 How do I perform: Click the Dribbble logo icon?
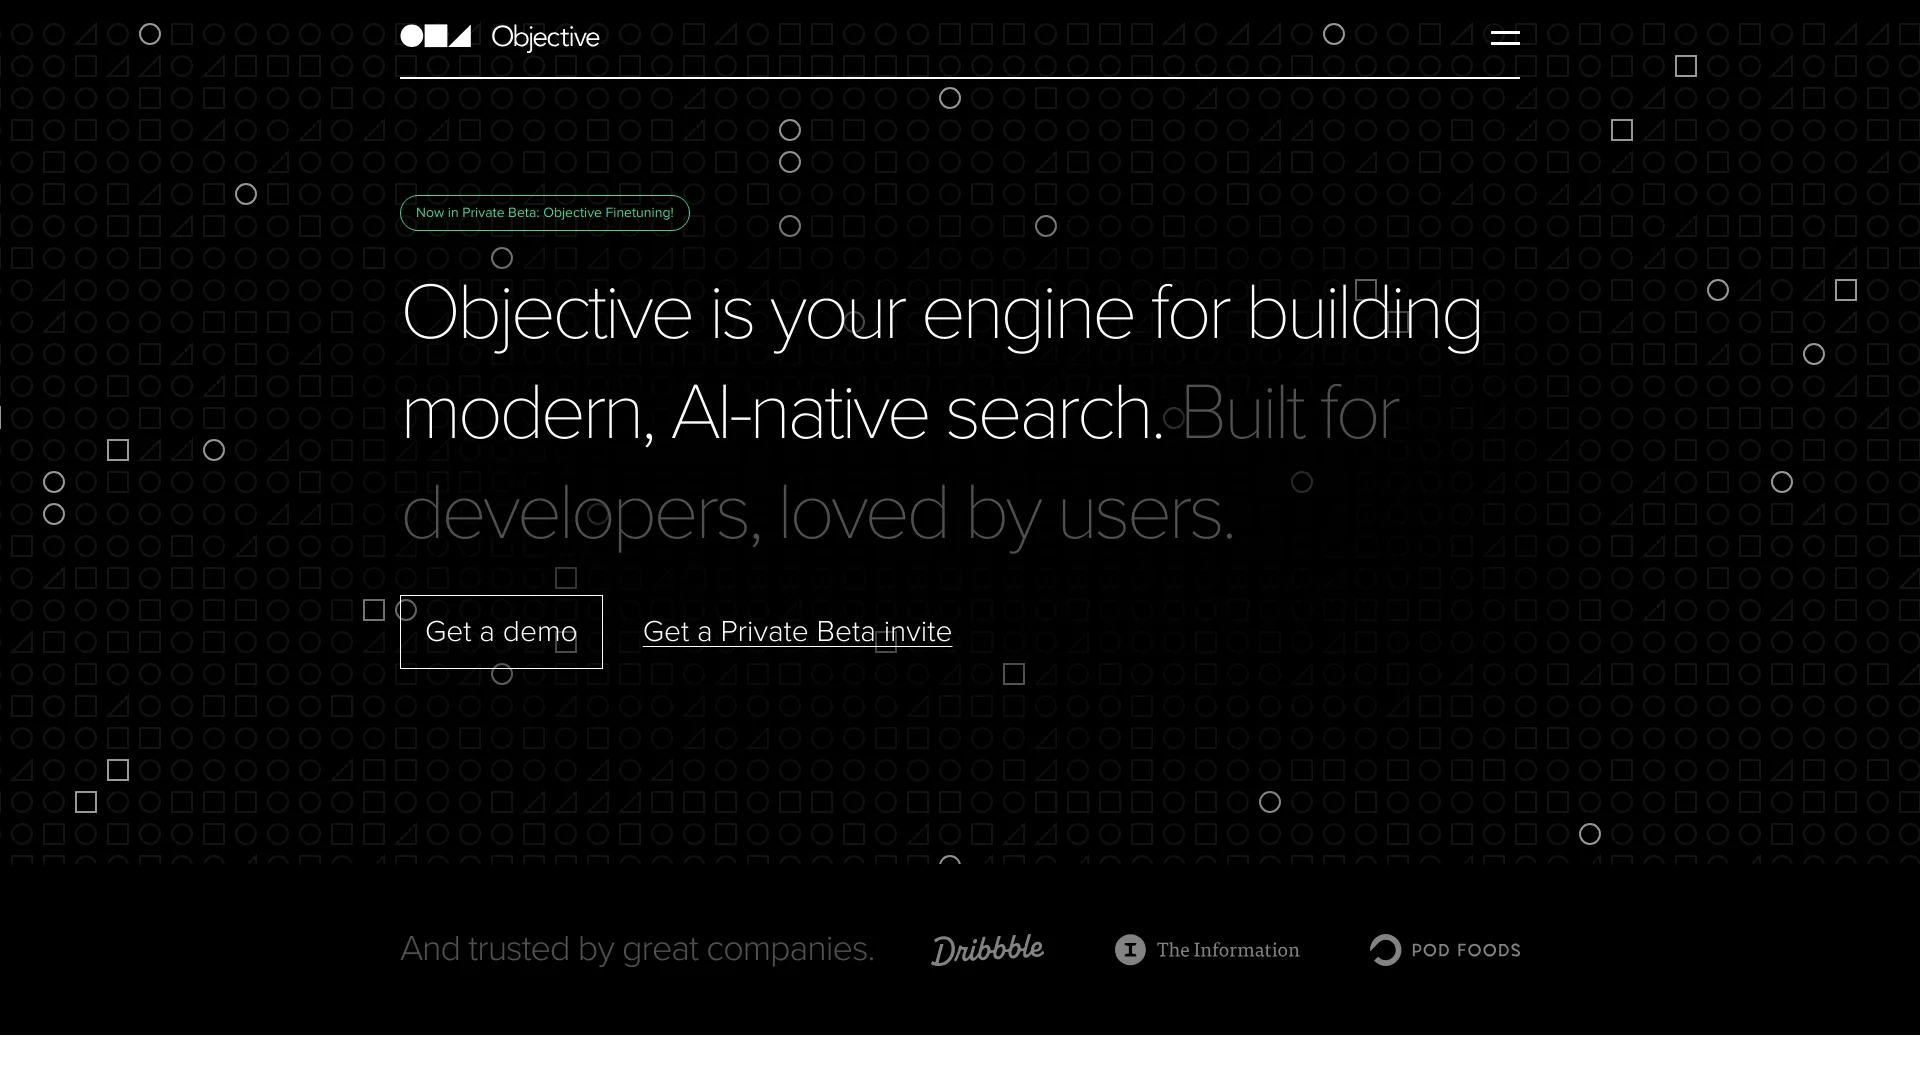click(988, 949)
